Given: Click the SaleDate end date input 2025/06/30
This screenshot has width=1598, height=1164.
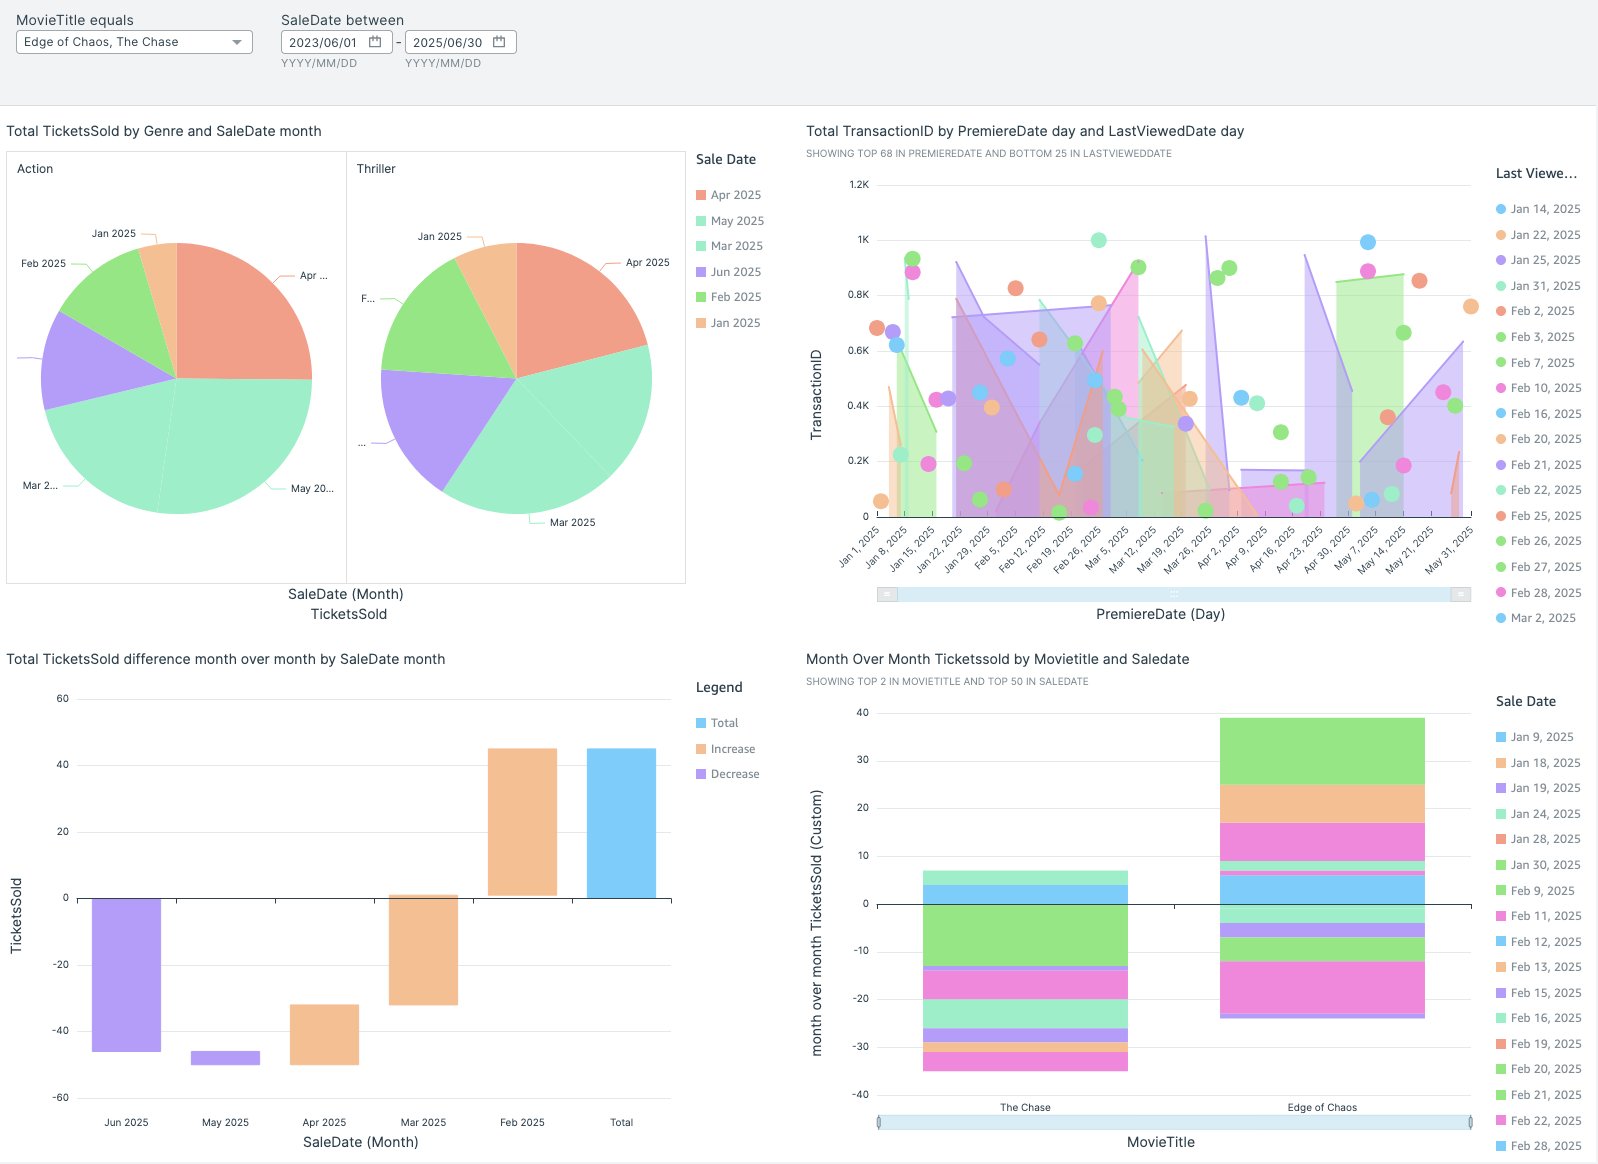Looking at the screenshot, I should pyautogui.click(x=447, y=42).
